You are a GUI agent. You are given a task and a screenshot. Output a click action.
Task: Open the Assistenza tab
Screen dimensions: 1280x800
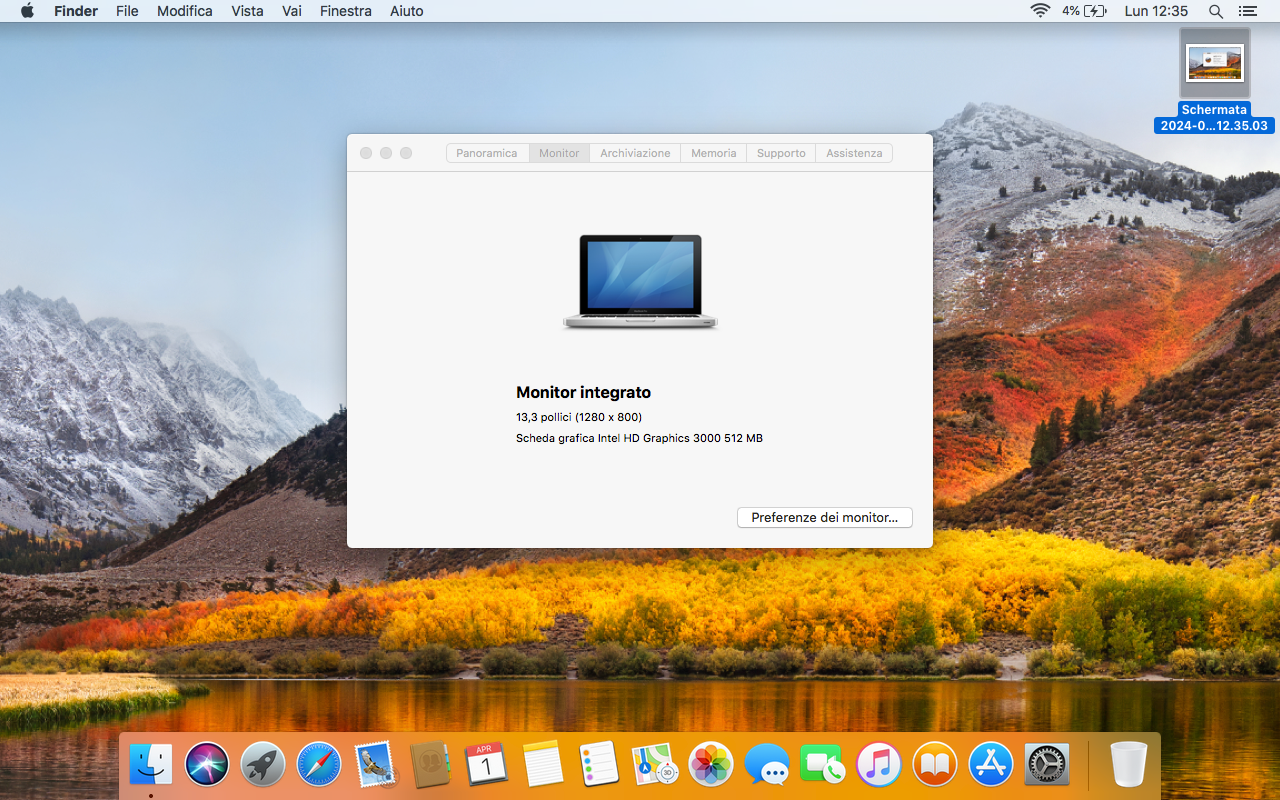(854, 153)
